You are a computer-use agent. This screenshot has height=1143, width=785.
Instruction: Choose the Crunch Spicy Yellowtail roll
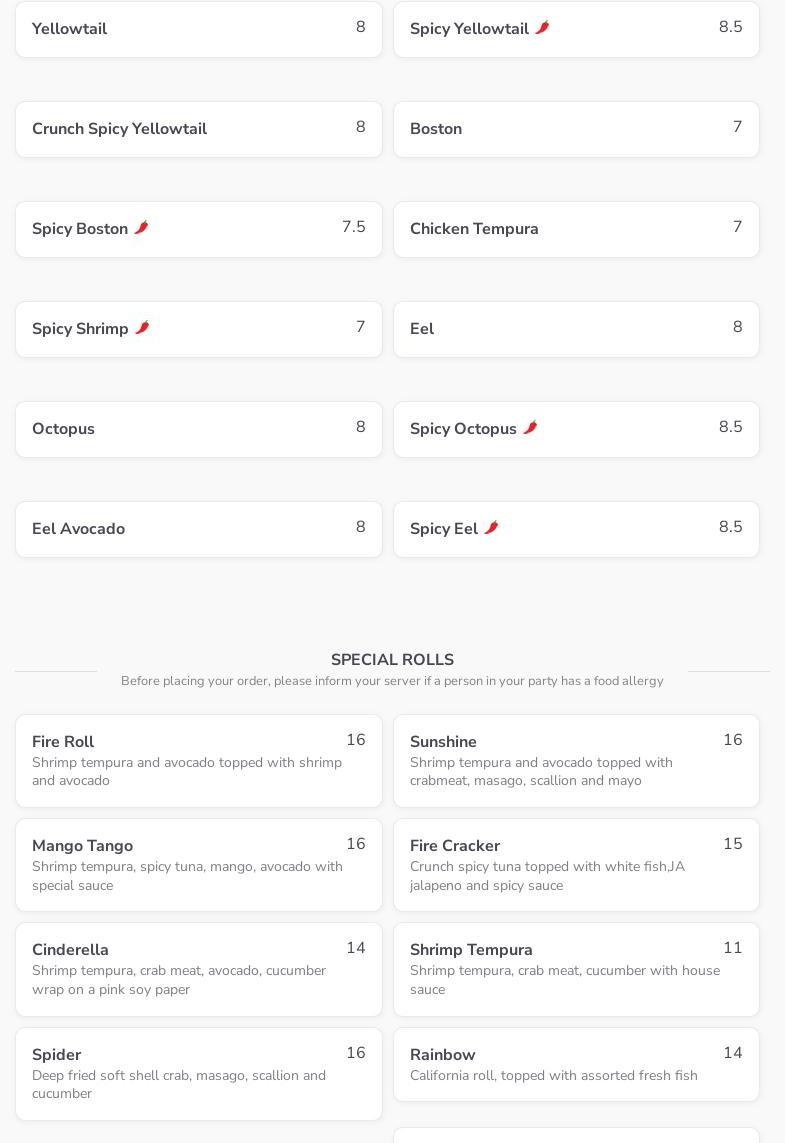198,129
